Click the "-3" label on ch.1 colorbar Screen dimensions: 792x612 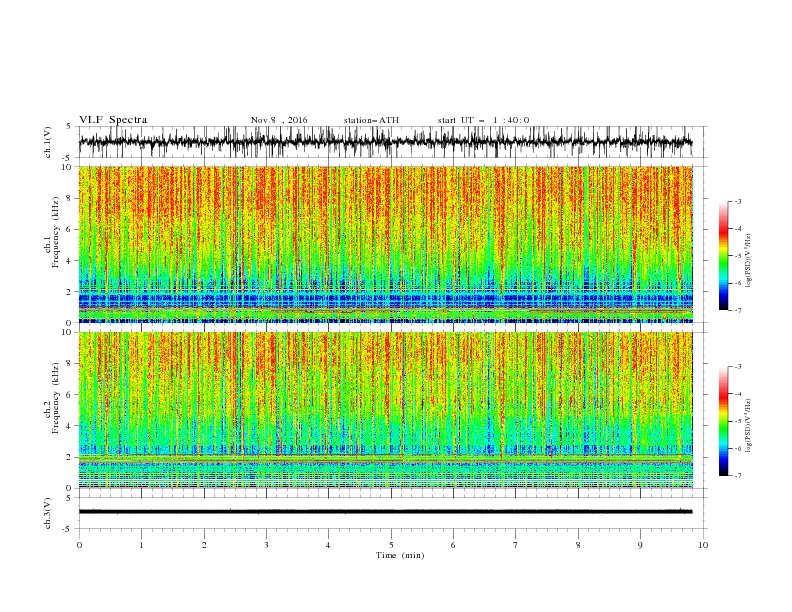(x=737, y=201)
